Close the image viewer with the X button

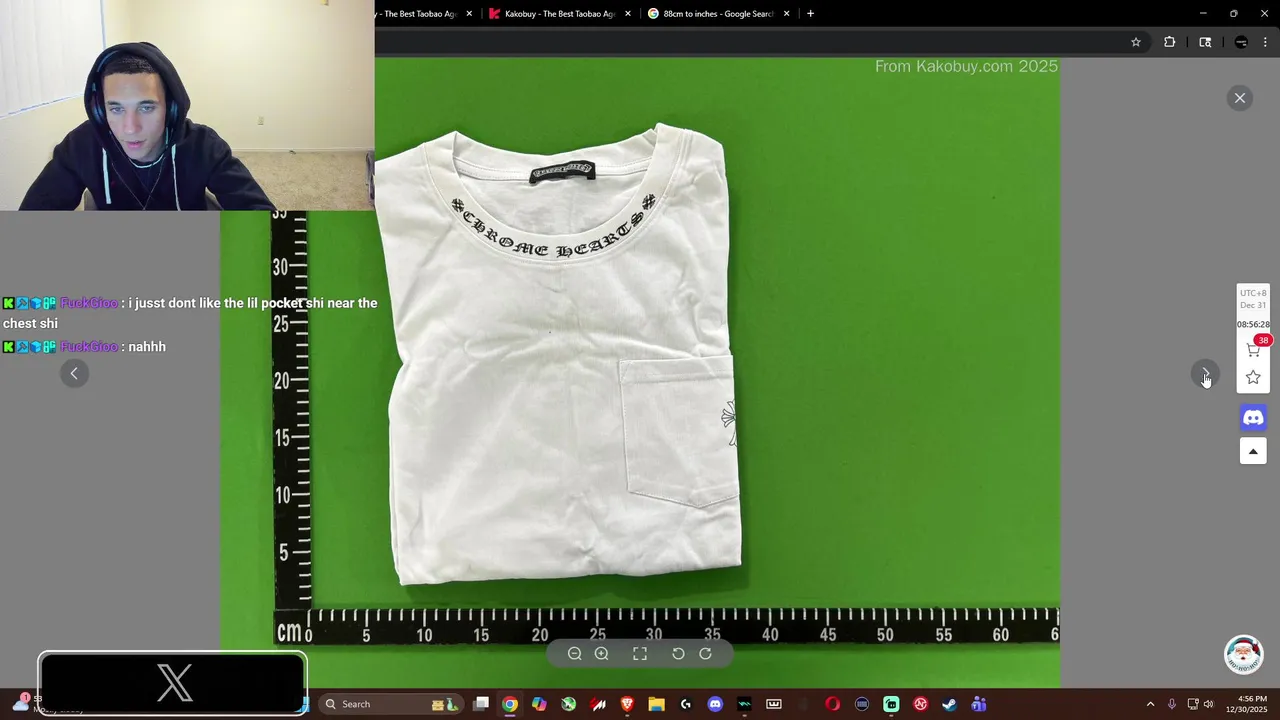coord(1240,98)
